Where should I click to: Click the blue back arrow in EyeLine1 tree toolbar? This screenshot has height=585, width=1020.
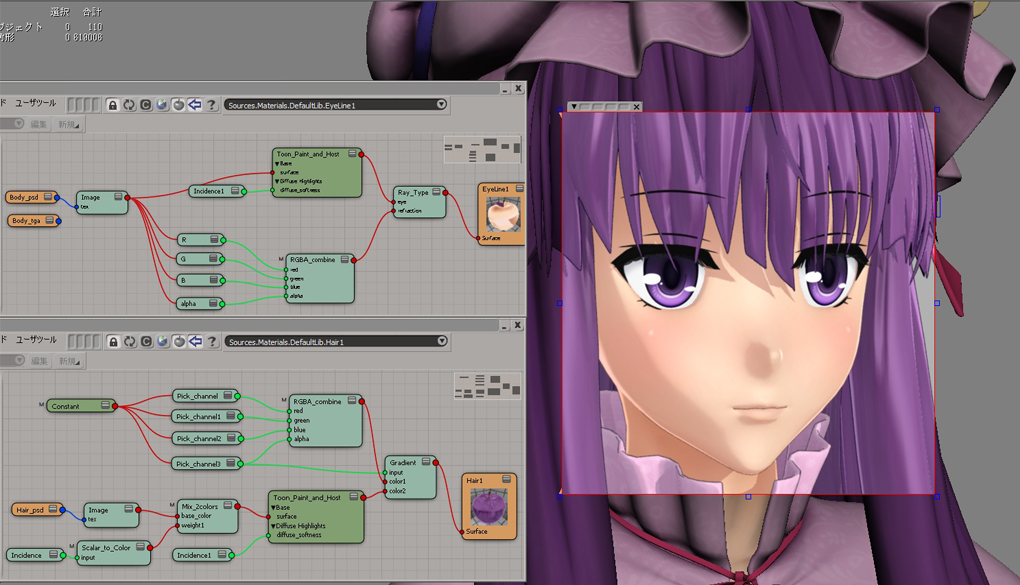(x=195, y=105)
